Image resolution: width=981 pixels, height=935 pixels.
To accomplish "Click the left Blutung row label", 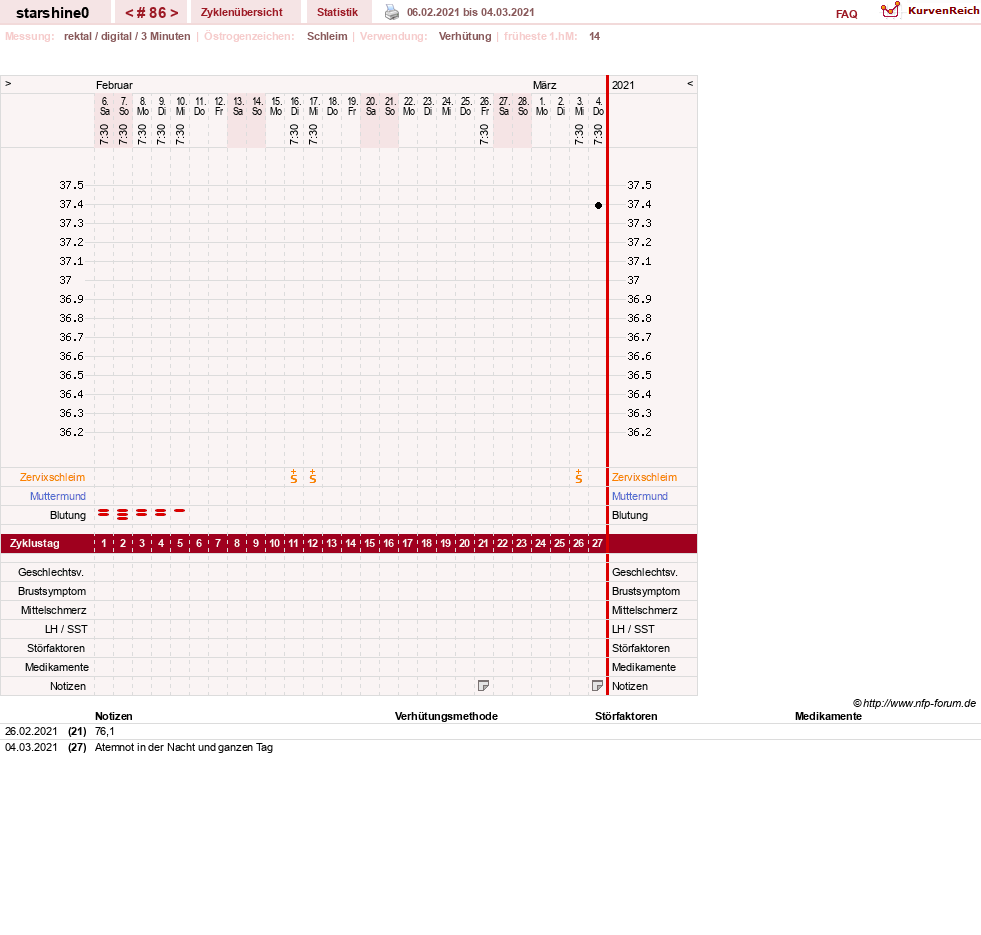I will (68, 515).
